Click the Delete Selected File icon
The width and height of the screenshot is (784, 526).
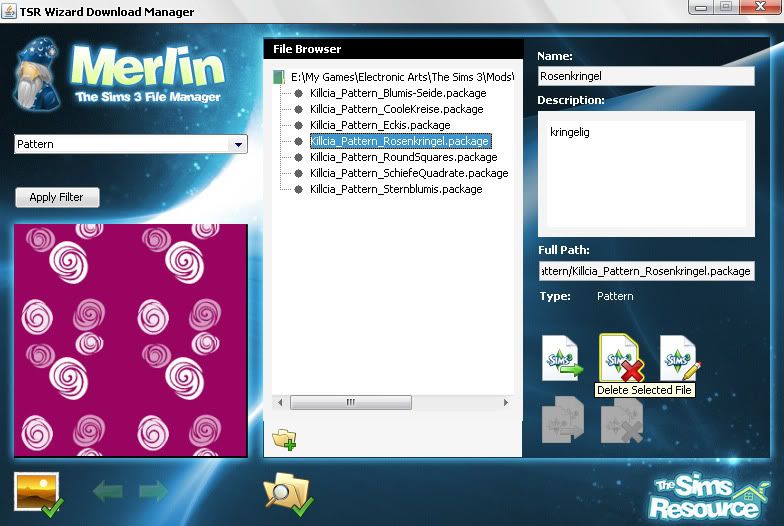tap(621, 358)
